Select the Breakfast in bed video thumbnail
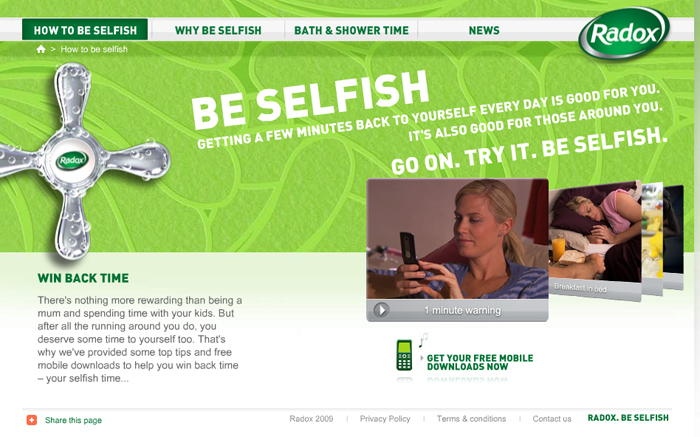 [595, 241]
